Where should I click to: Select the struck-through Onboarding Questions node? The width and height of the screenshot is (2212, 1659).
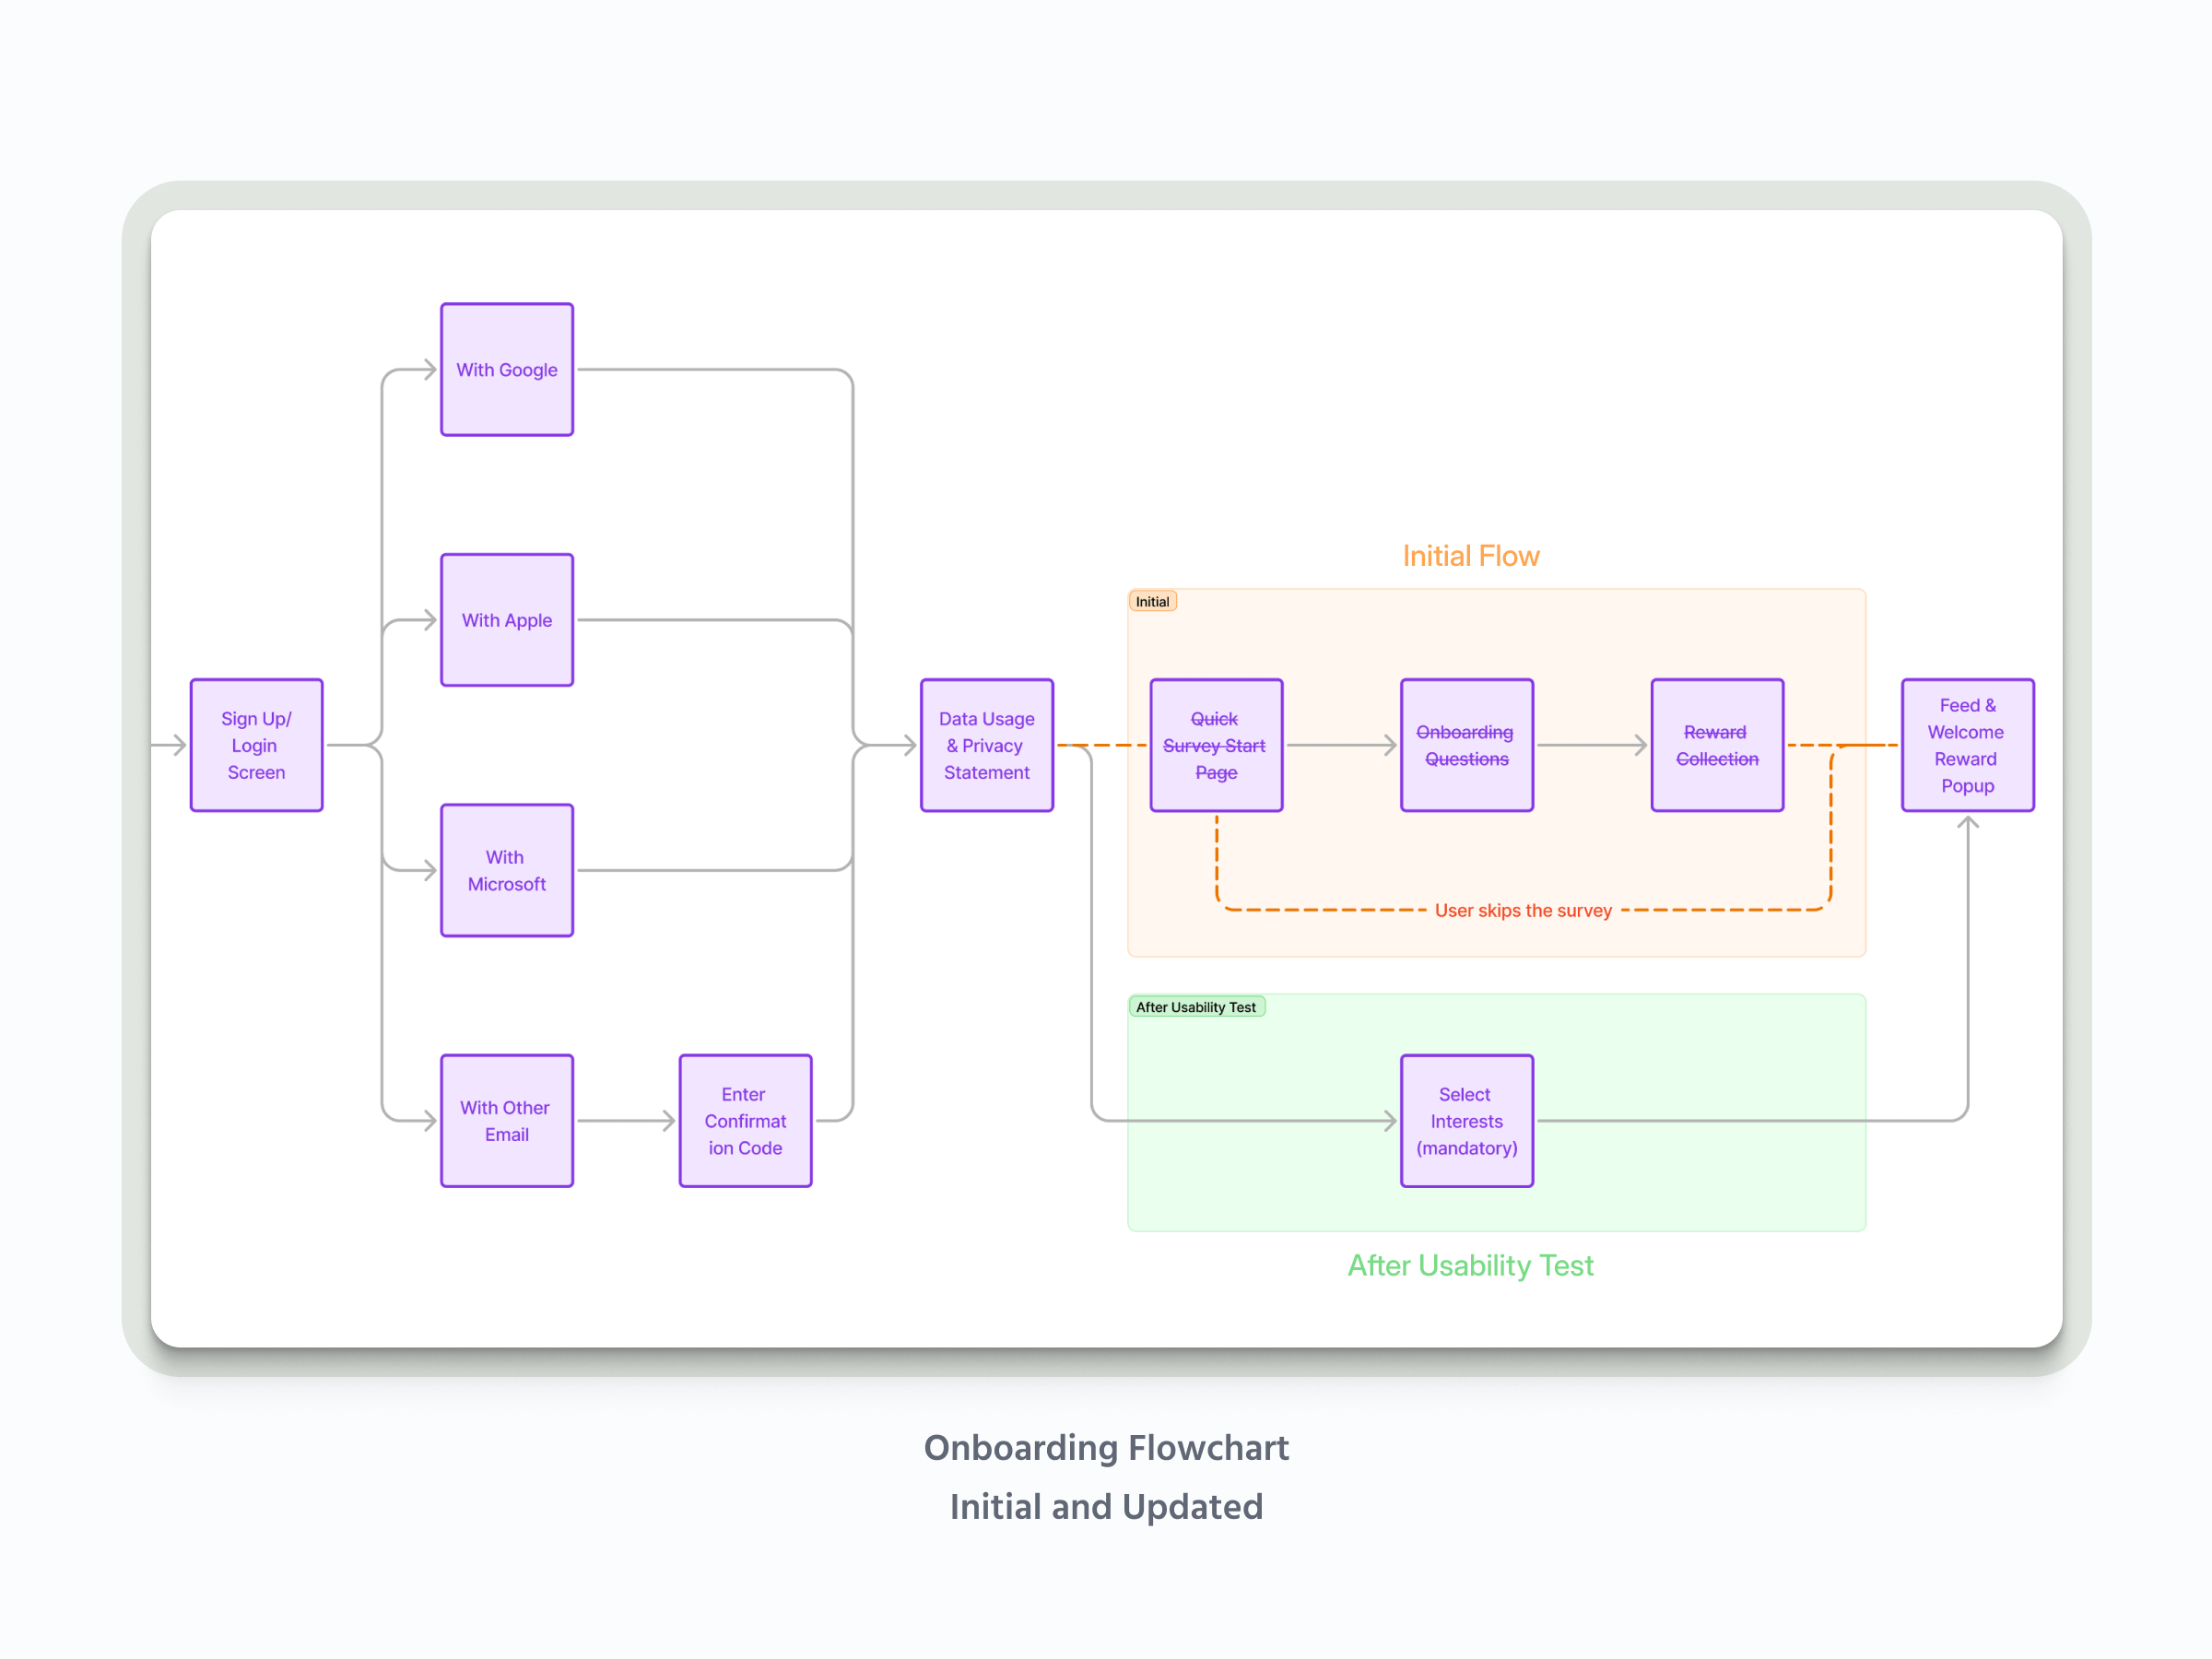[x=1466, y=745]
